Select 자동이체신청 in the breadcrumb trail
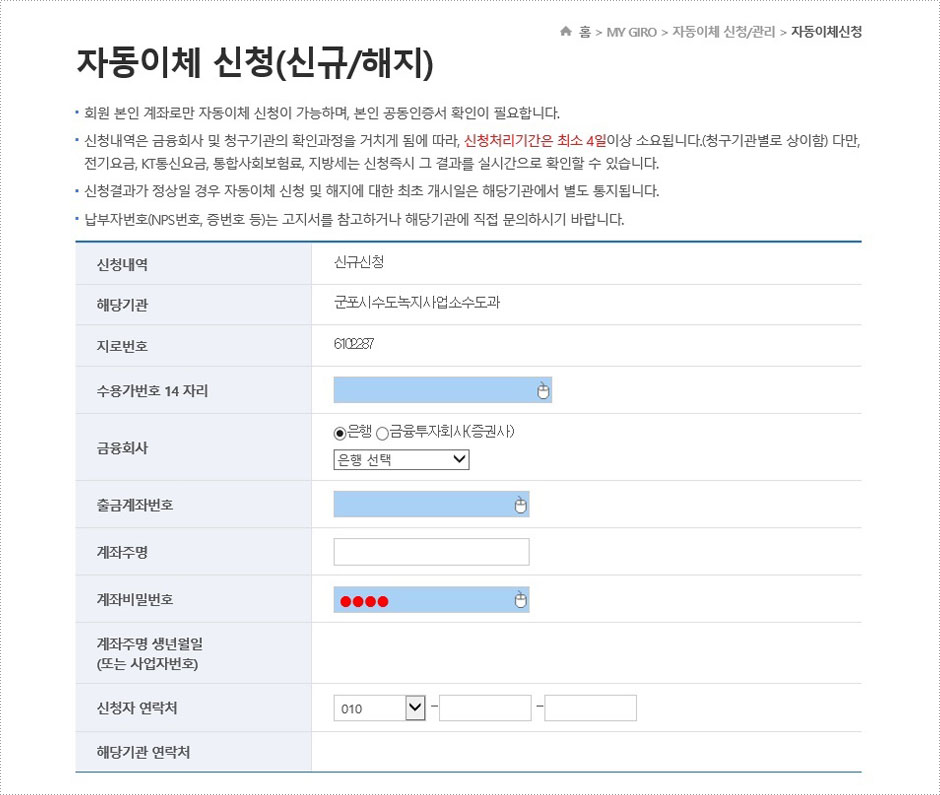940x795 pixels. pyautogui.click(x=829, y=32)
